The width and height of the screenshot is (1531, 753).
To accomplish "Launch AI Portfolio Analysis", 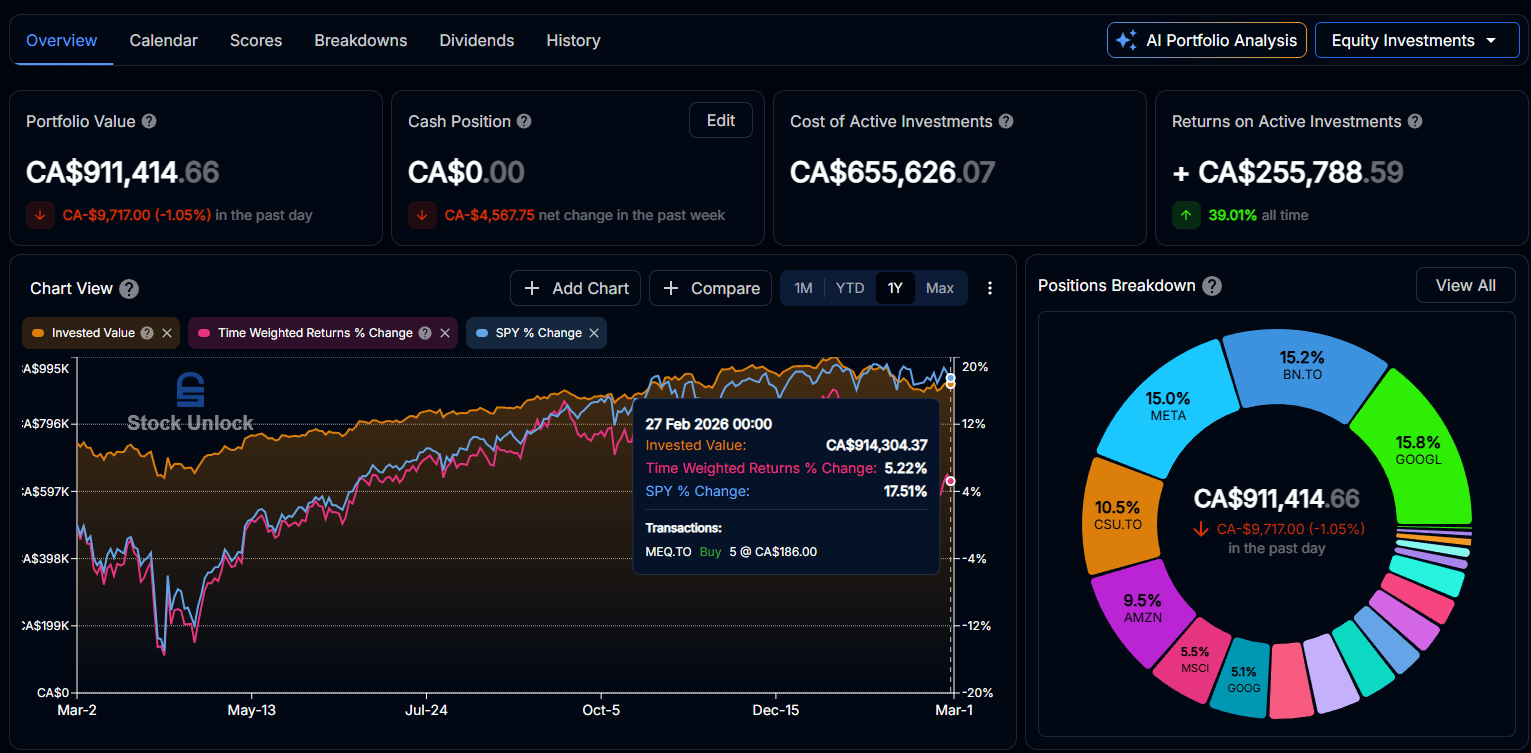I will [1207, 40].
